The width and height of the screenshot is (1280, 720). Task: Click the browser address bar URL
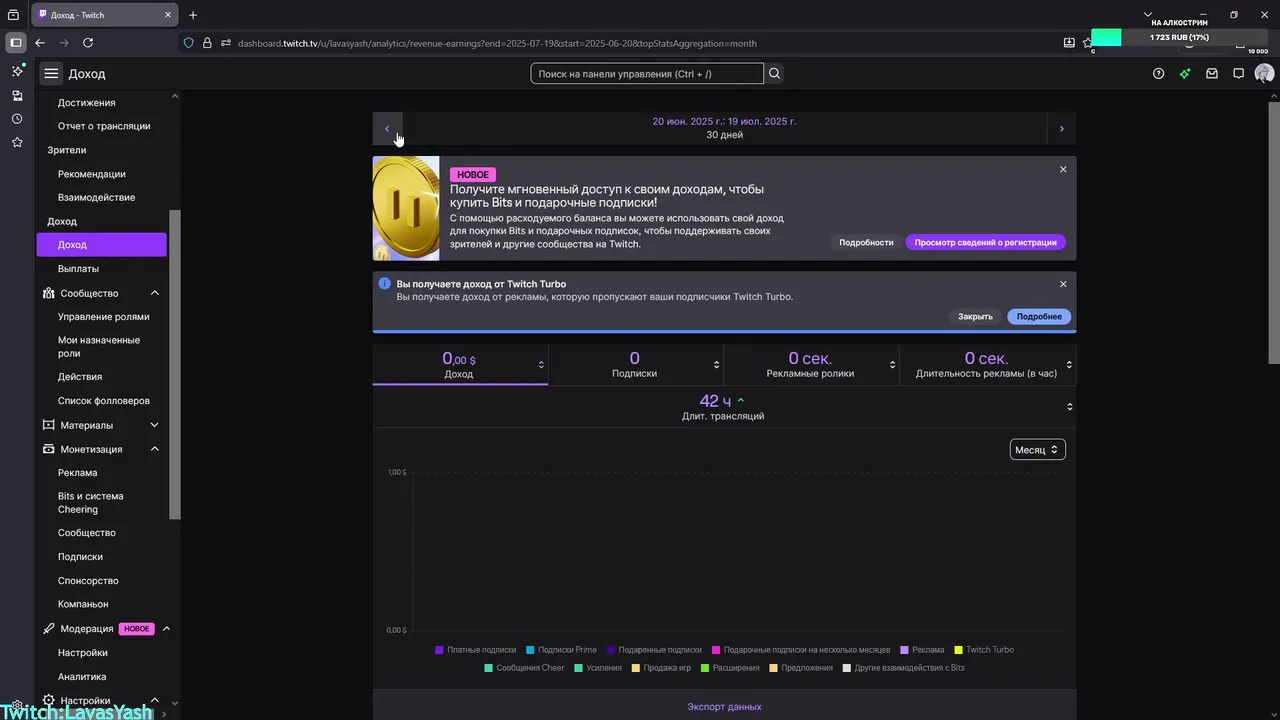[x=497, y=43]
